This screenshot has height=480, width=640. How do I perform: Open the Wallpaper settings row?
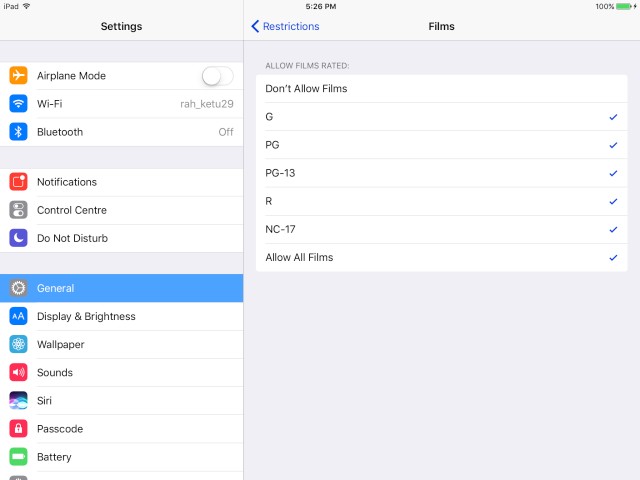point(122,344)
